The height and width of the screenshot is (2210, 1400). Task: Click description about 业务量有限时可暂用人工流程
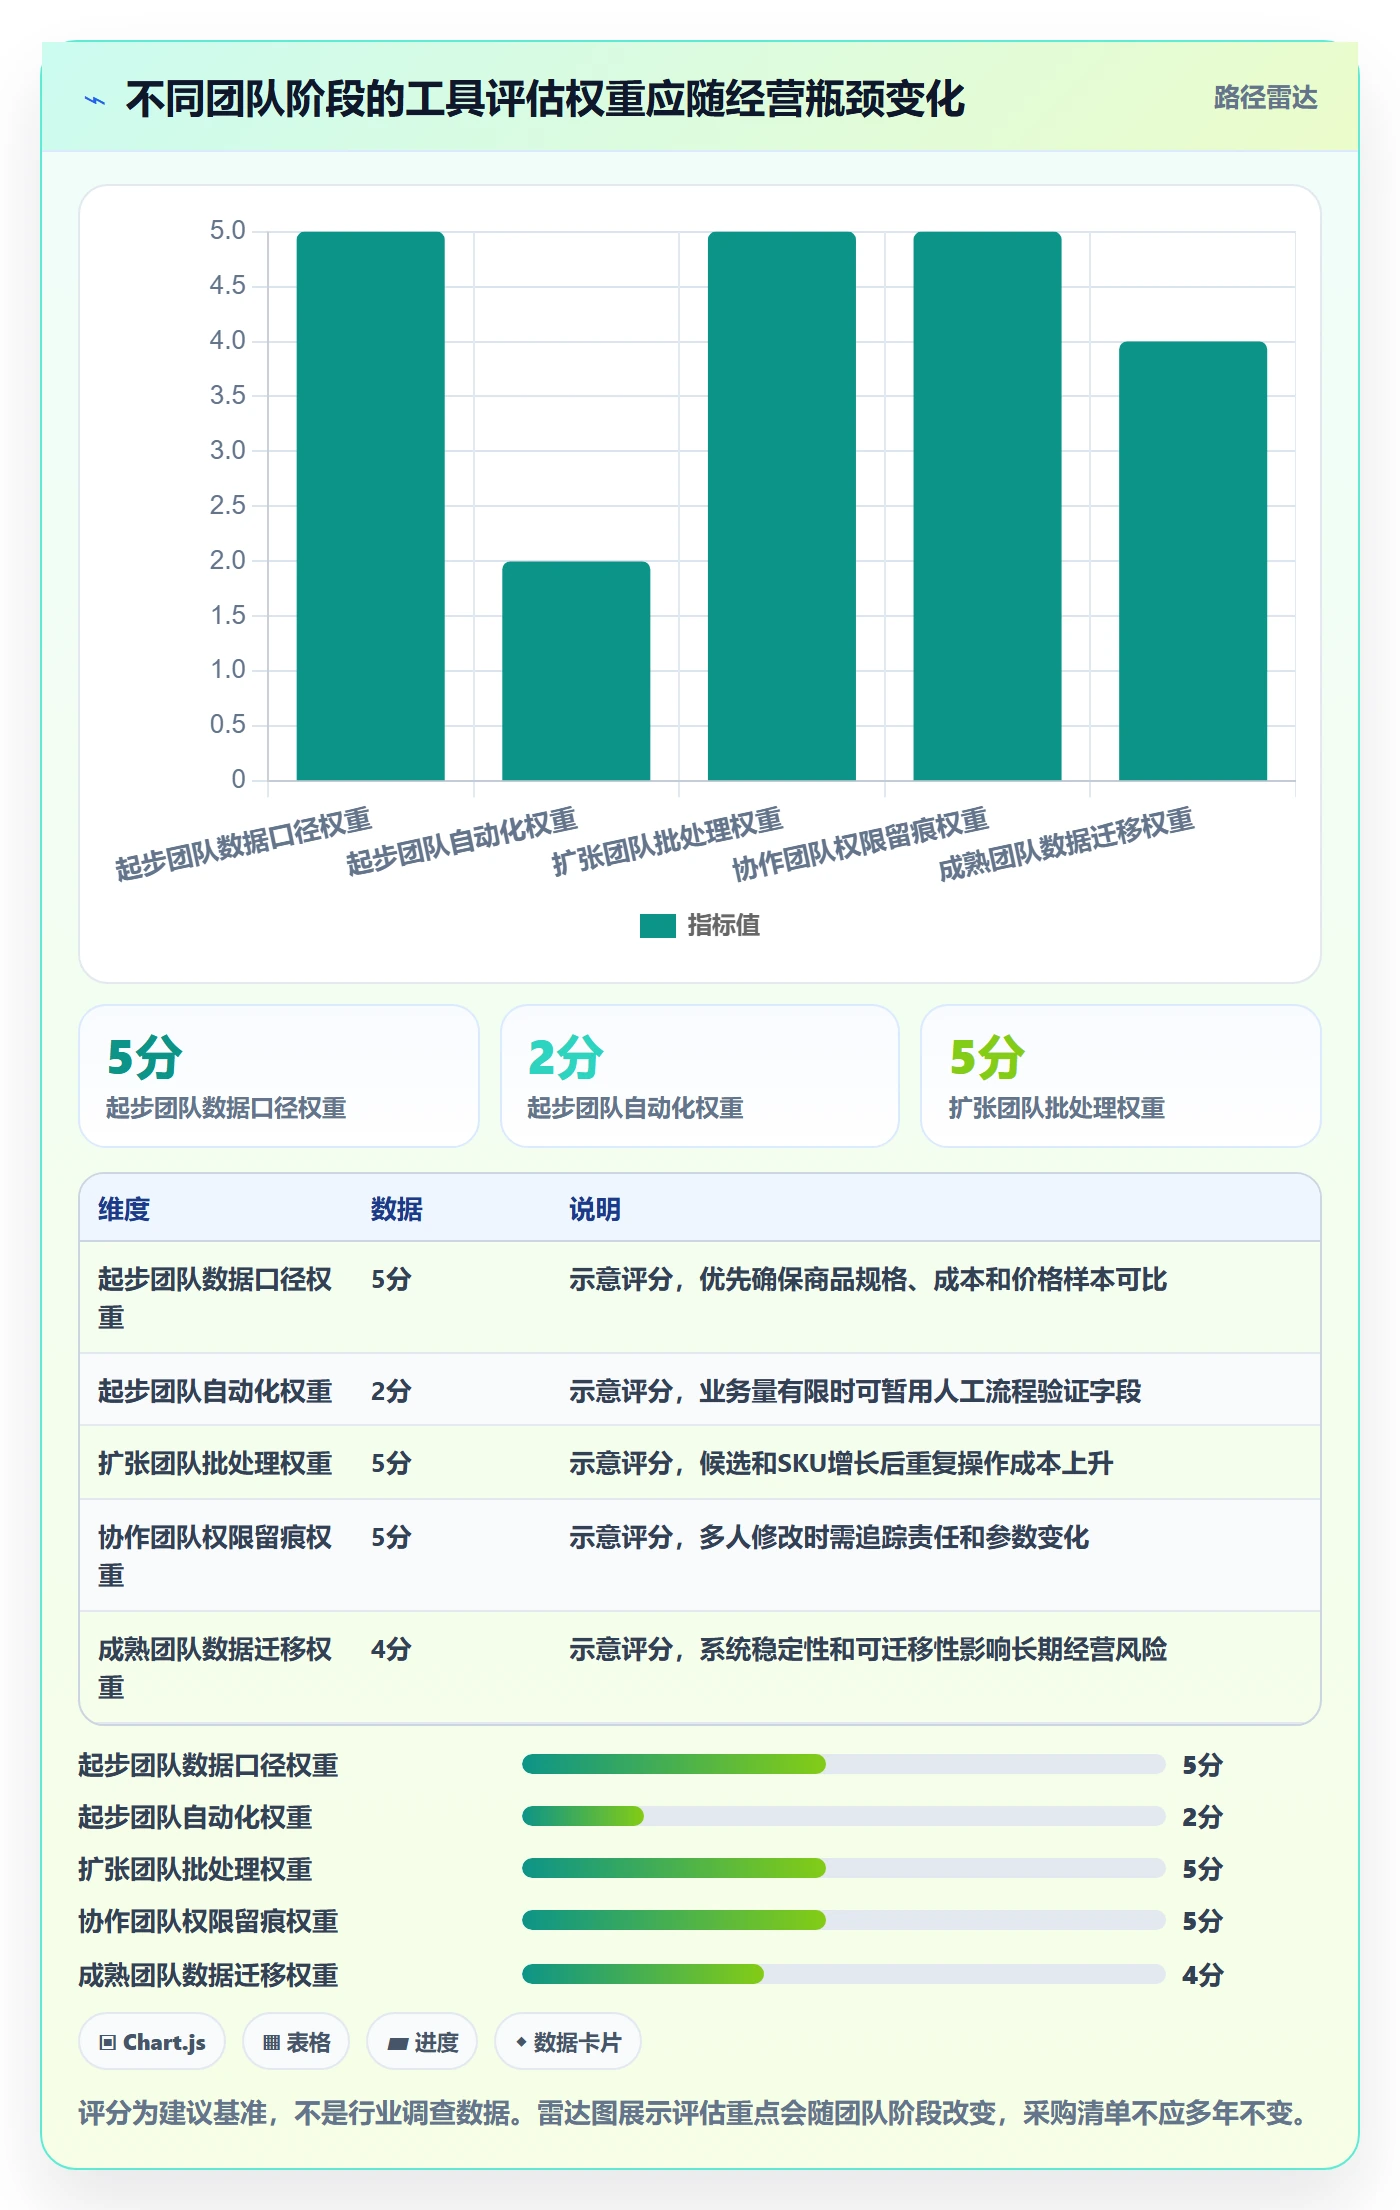click(855, 1391)
